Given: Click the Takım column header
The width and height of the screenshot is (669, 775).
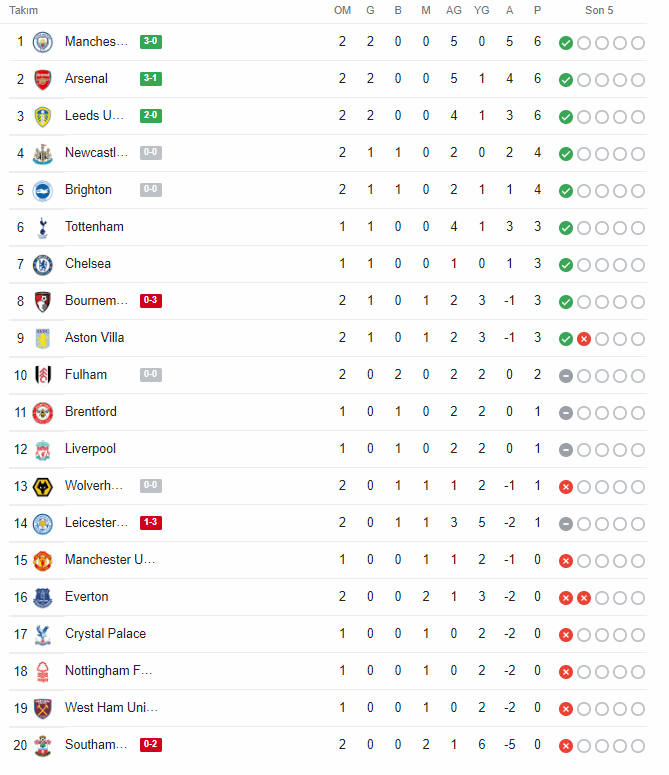Looking at the screenshot, I should 23,10.
